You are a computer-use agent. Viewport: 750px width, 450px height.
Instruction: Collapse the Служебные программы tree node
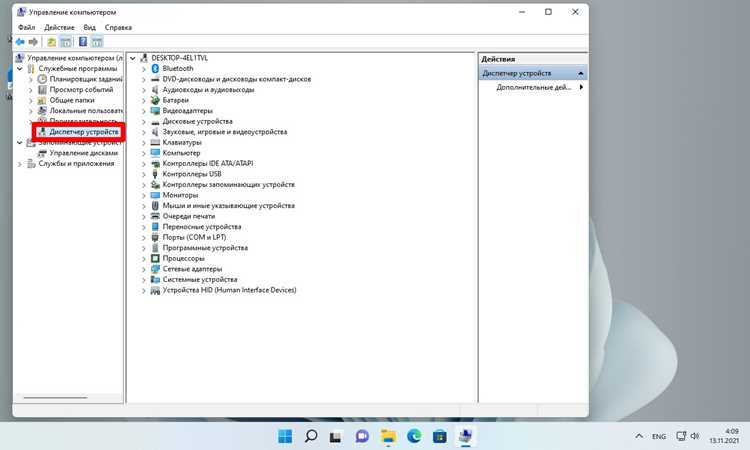click(x=20, y=69)
